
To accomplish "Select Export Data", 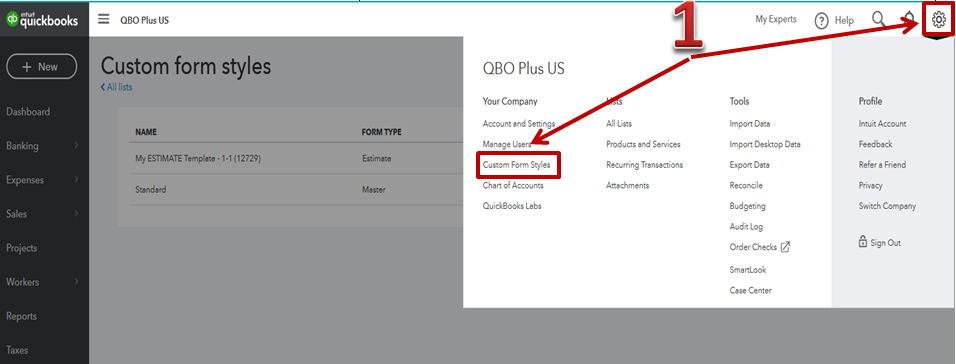I will (749, 165).
